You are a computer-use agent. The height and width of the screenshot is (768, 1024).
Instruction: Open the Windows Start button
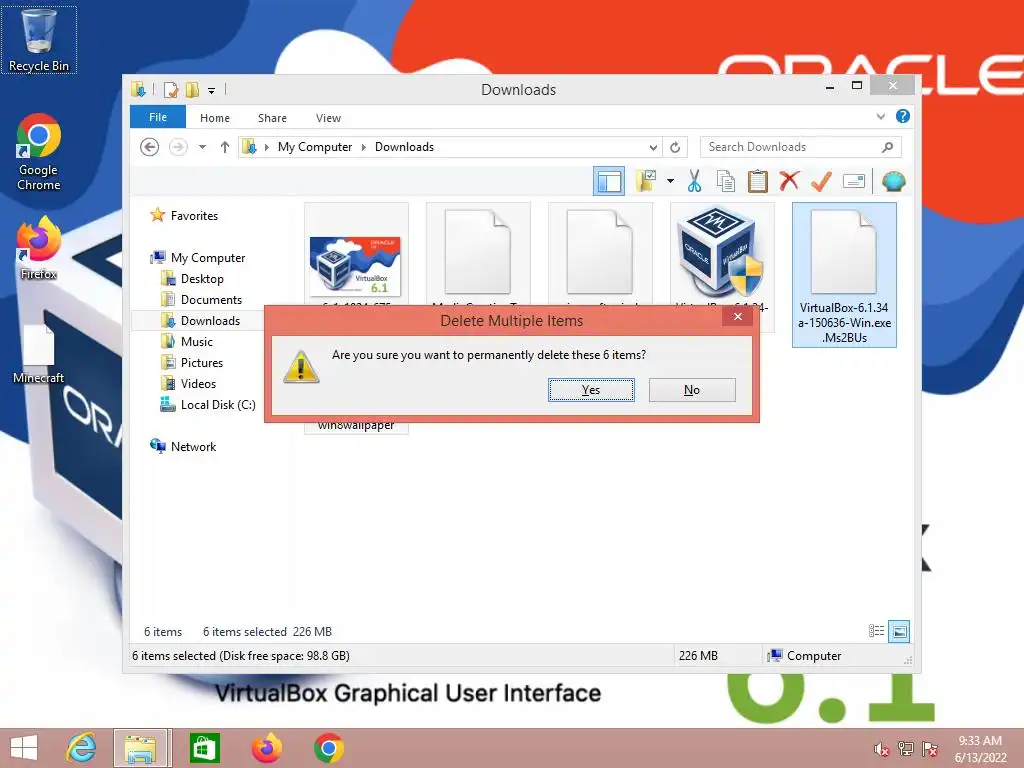[24, 748]
